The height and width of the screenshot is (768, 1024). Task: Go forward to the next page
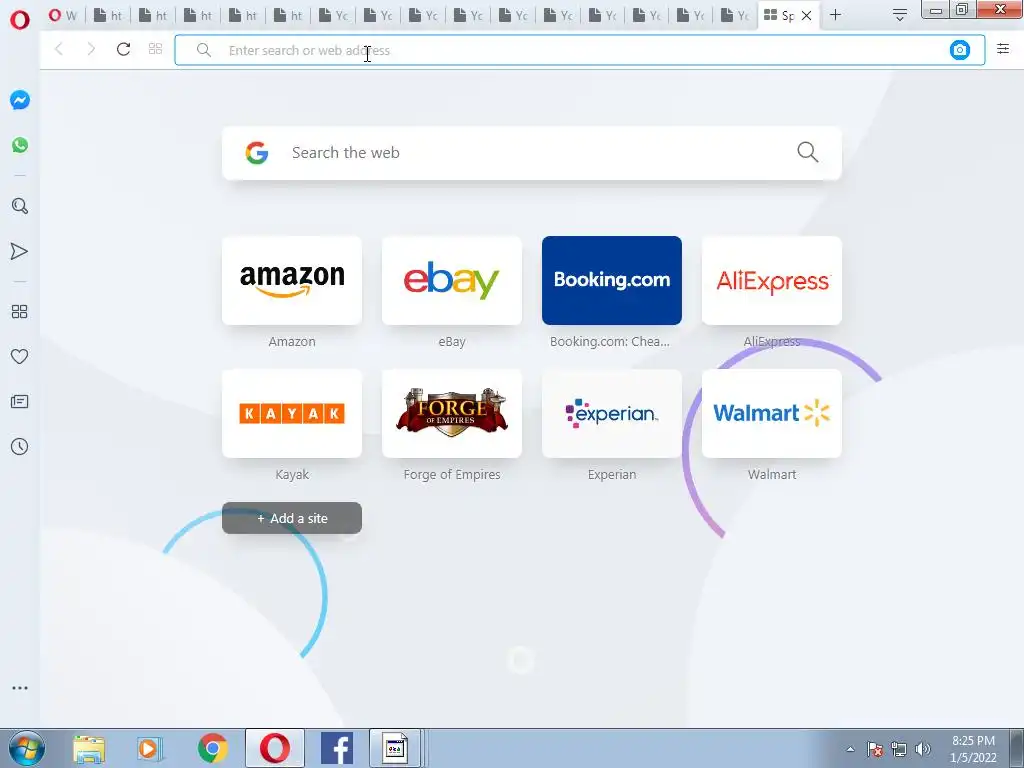tap(91, 49)
